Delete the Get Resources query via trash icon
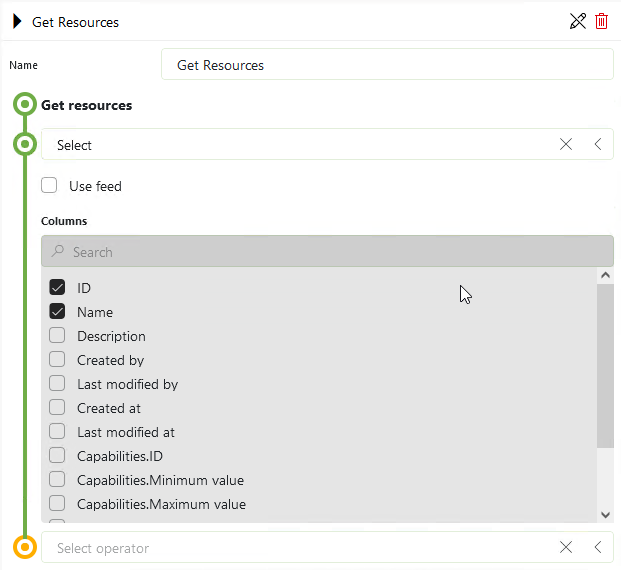The image size is (621, 570). coord(601,21)
